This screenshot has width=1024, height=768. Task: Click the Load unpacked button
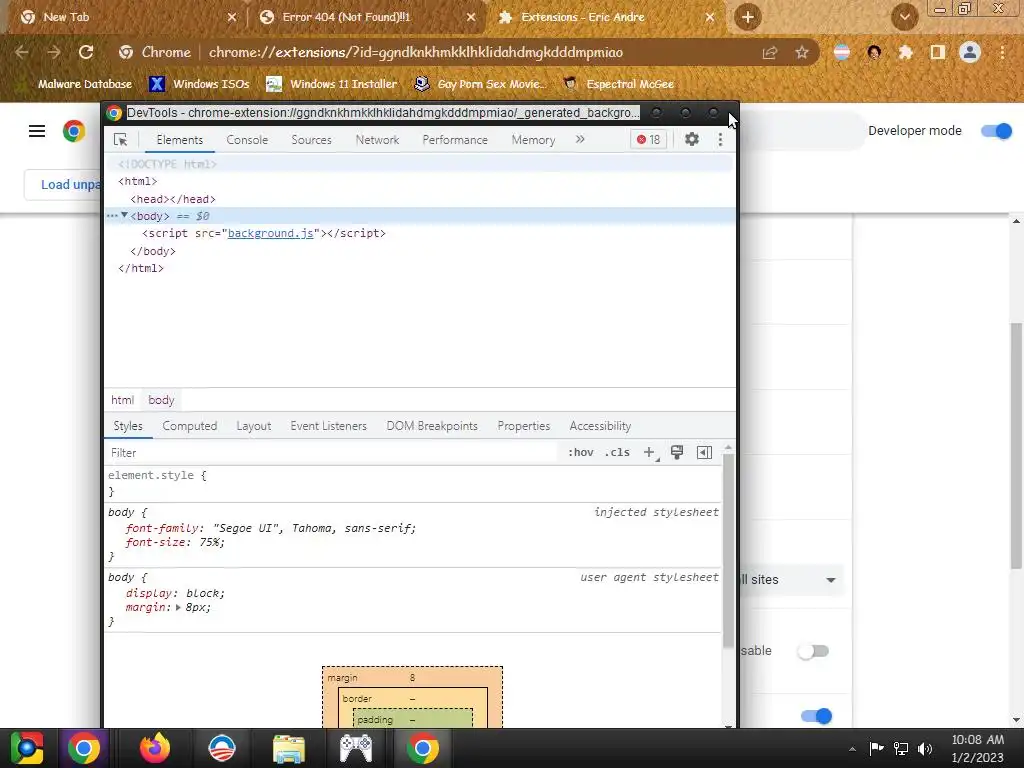63,185
